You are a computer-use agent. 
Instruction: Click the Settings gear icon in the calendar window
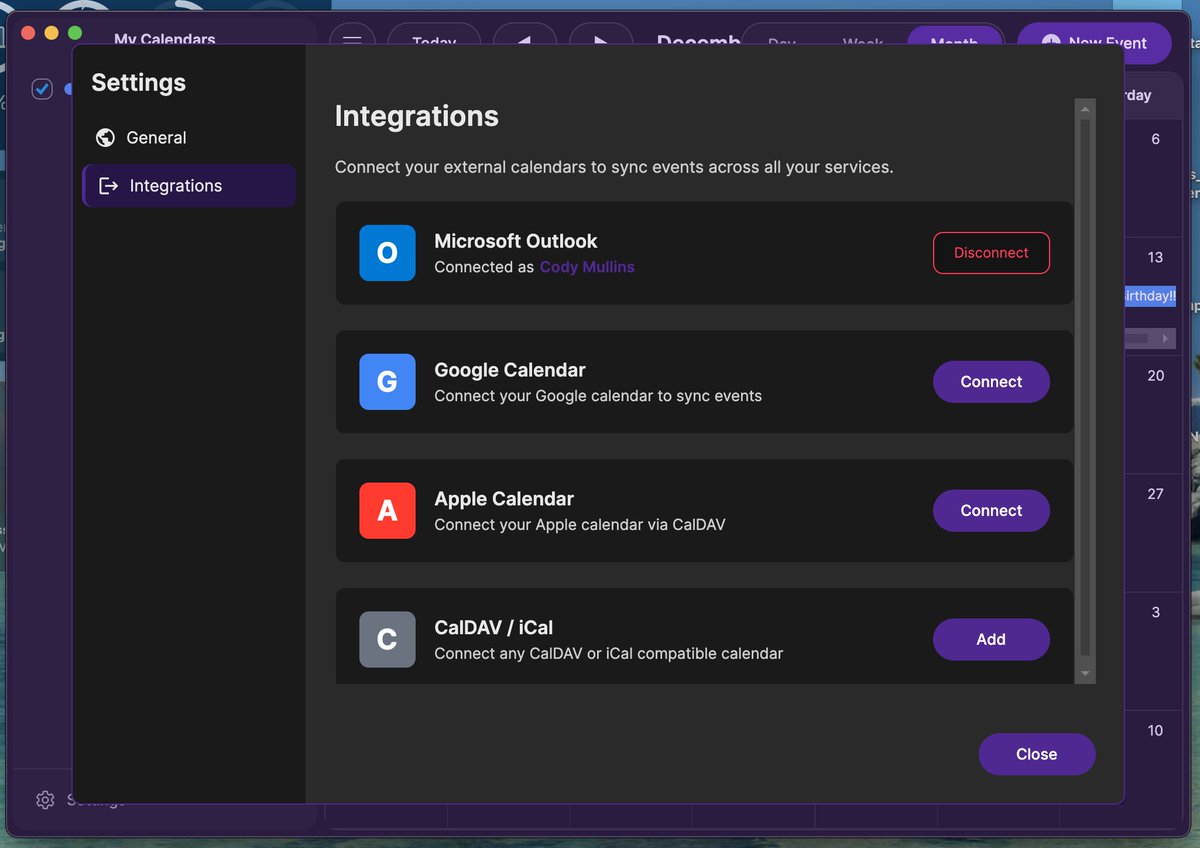45,800
